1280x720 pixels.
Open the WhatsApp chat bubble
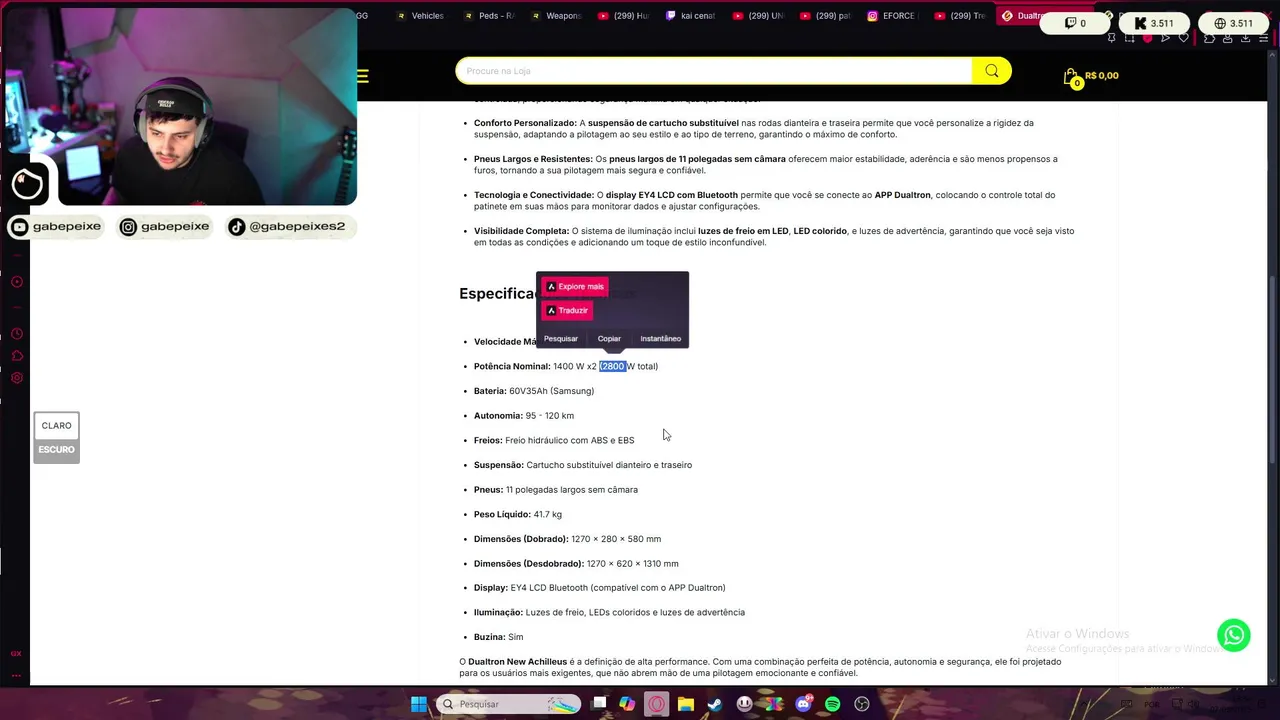click(1233, 635)
